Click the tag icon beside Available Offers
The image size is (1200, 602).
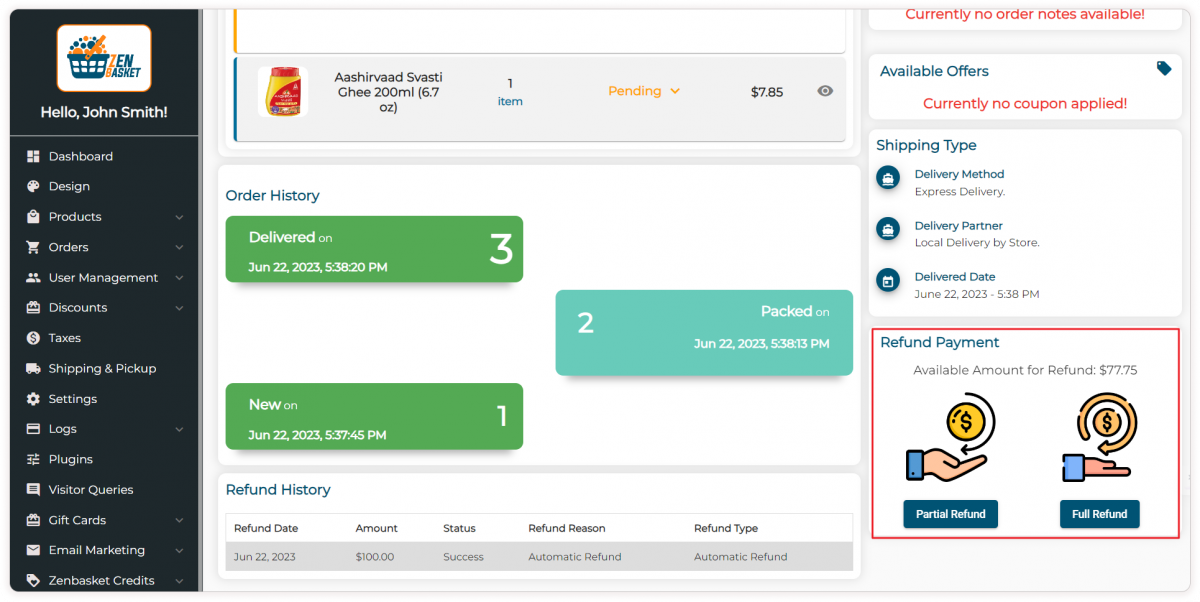point(1162,69)
